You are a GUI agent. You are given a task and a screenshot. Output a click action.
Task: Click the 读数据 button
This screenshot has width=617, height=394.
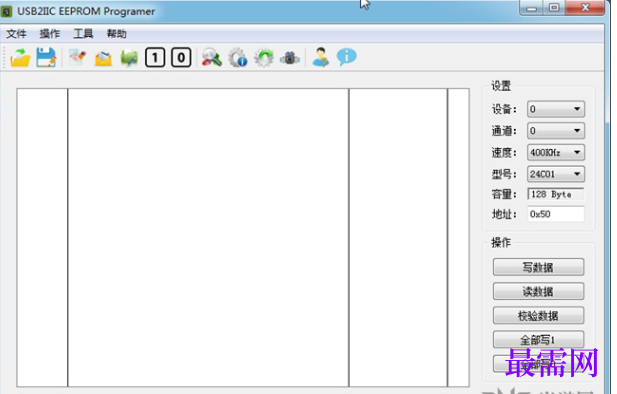538,291
